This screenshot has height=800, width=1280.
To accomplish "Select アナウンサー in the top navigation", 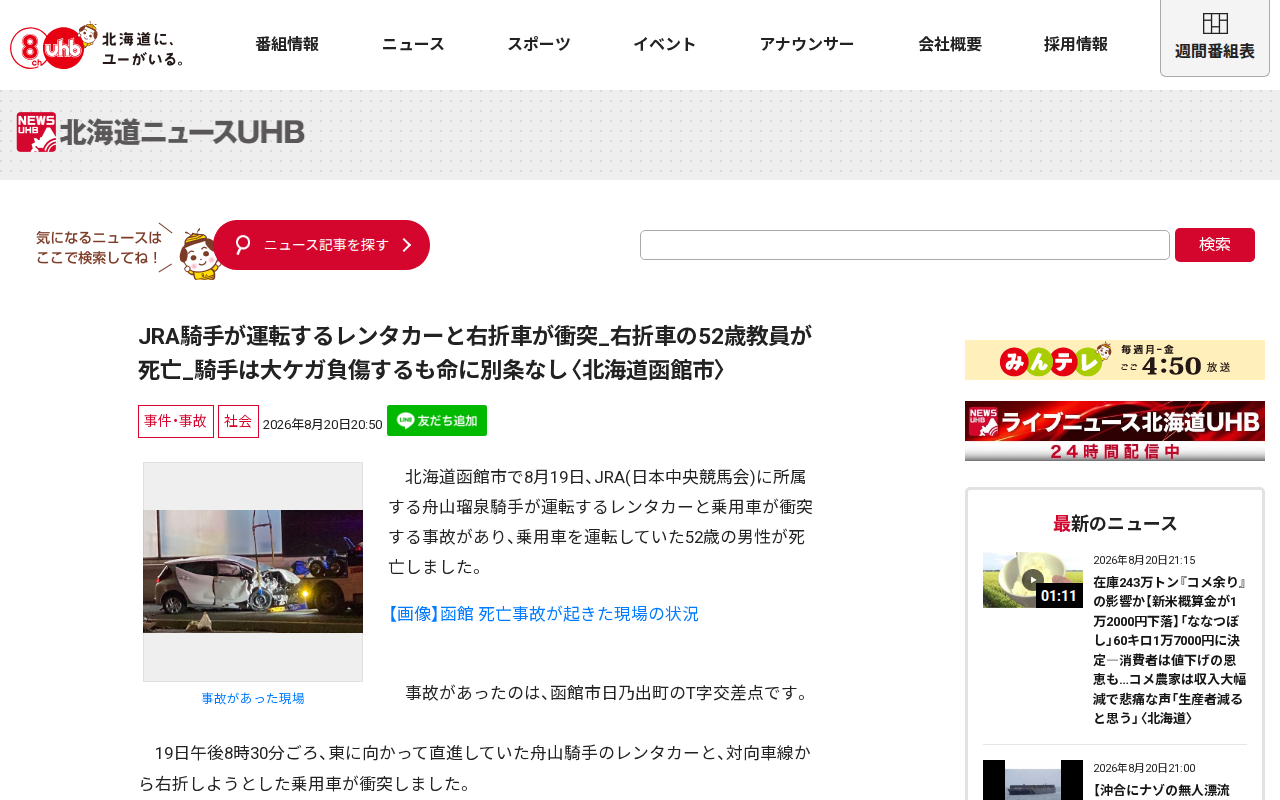I will pos(807,44).
